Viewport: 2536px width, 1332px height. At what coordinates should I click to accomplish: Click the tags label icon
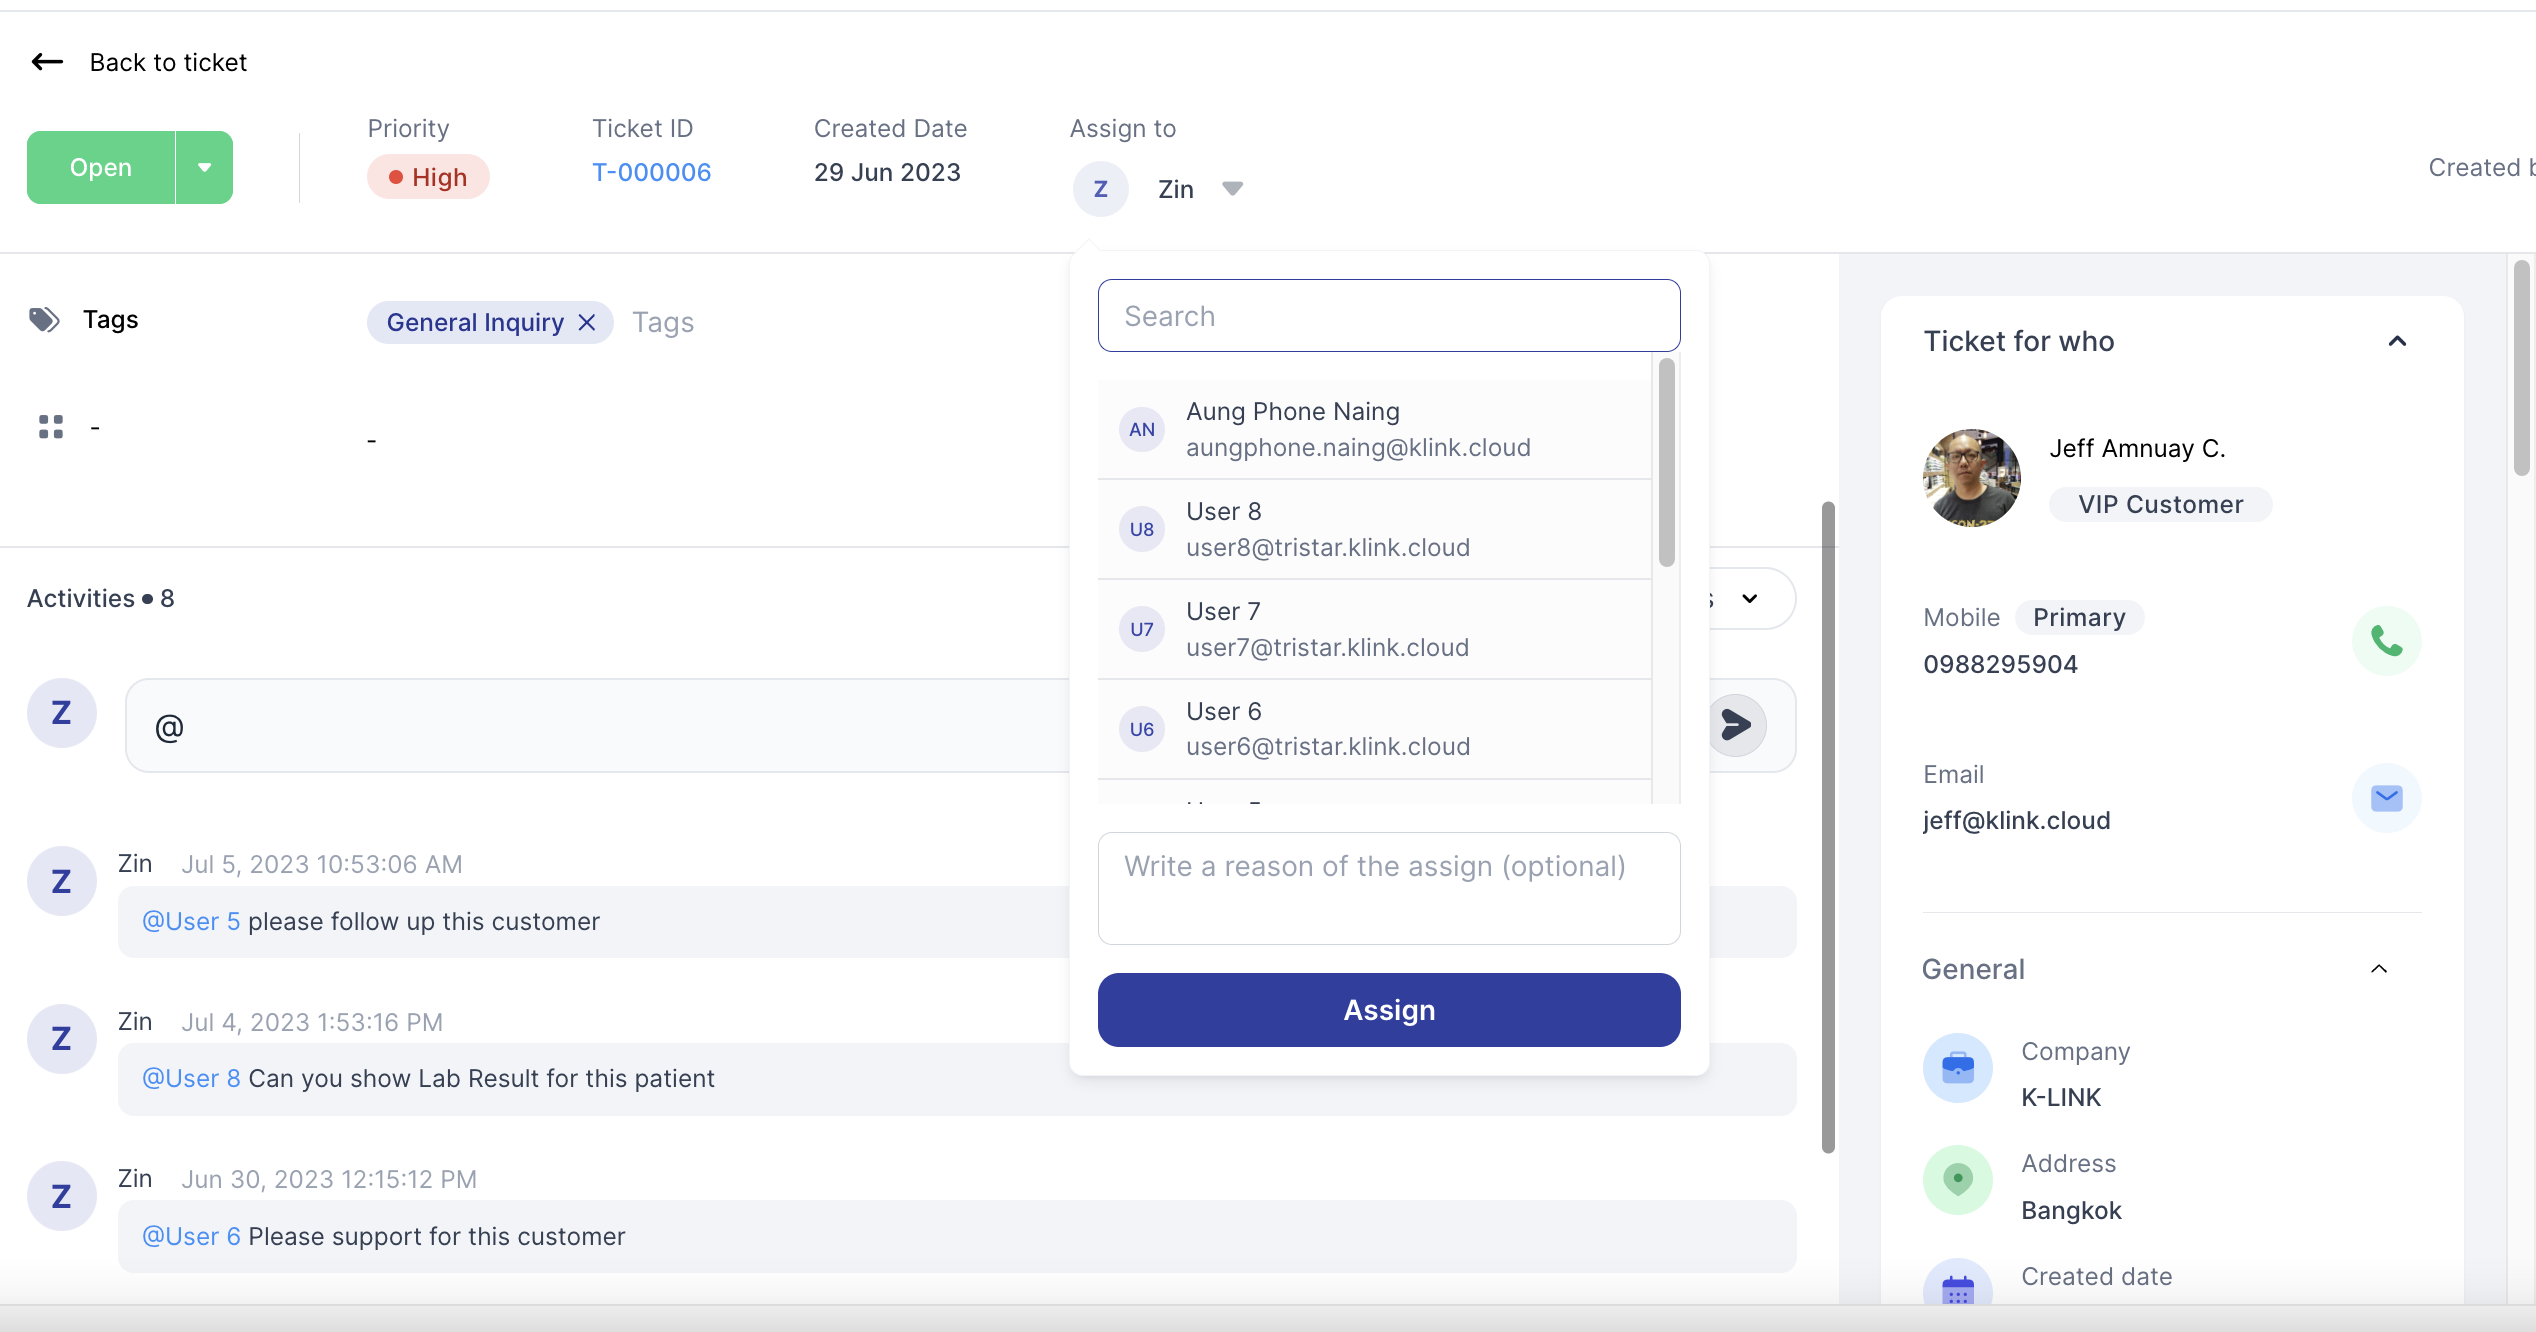pyautogui.click(x=44, y=320)
